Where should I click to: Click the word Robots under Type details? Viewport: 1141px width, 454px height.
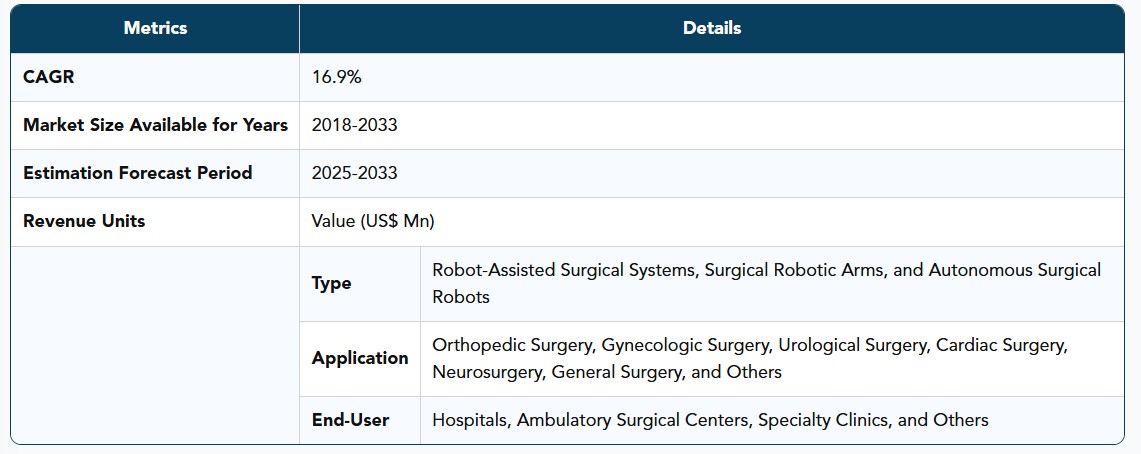point(461,297)
